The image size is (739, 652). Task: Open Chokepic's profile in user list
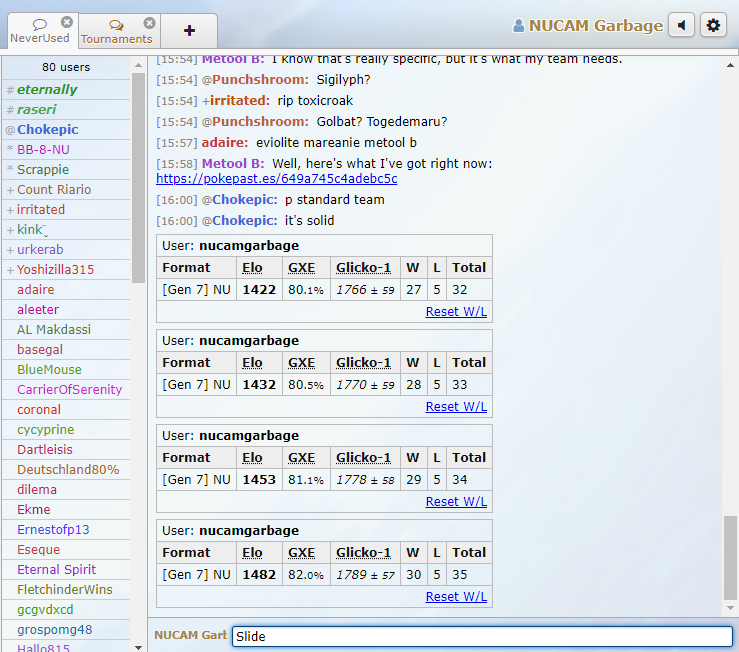tap(47, 130)
